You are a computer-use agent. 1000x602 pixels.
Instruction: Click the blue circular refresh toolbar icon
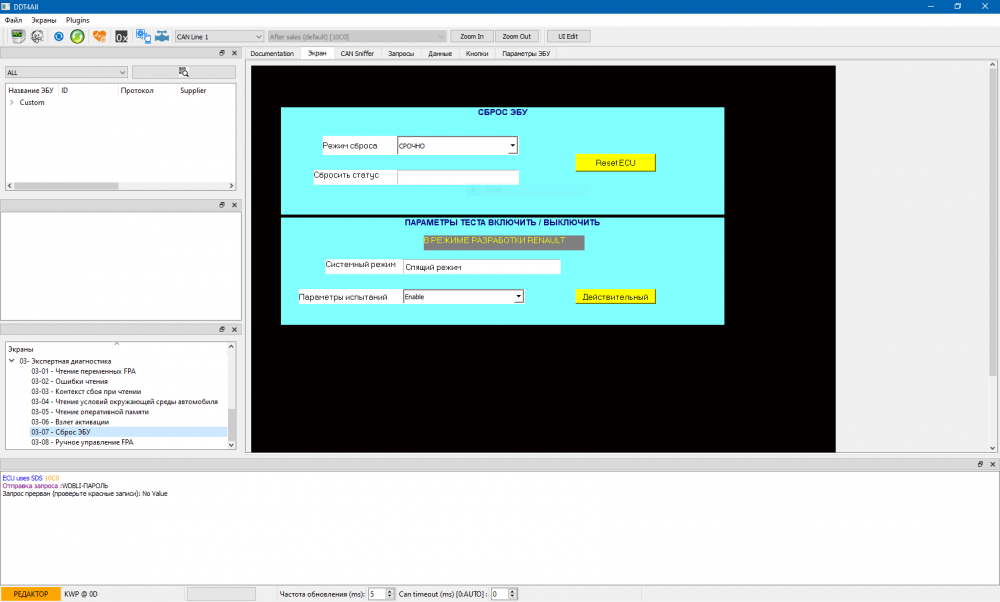(x=59, y=36)
